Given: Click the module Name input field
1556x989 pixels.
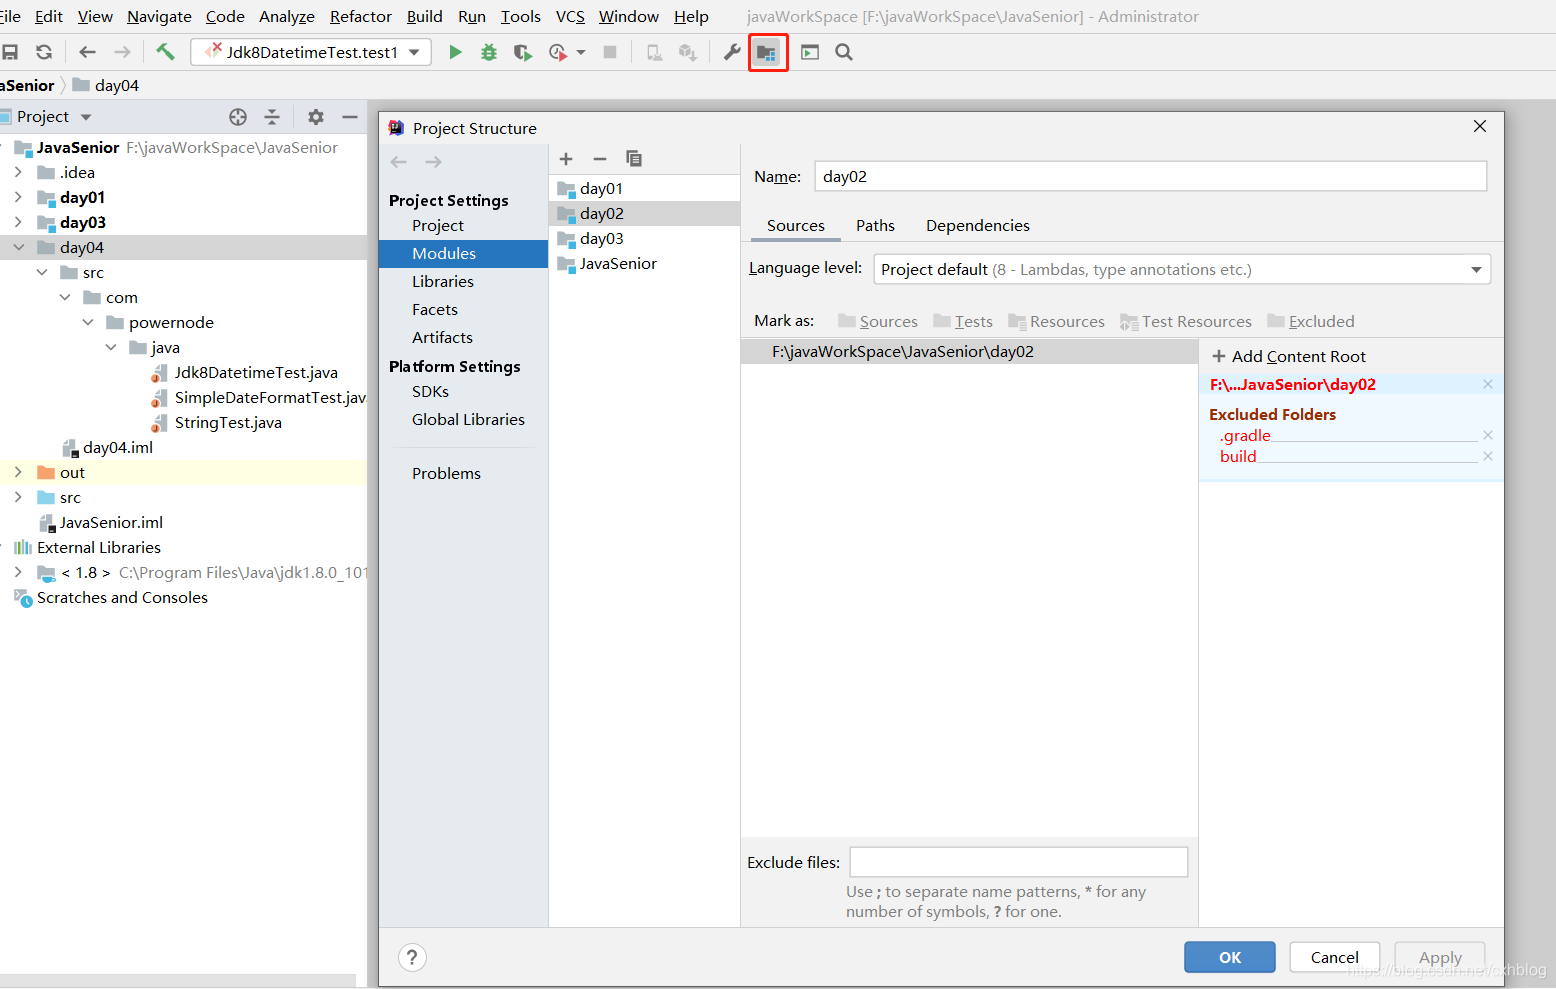Looking at the screenshot, I should (x=1151, y=176).
